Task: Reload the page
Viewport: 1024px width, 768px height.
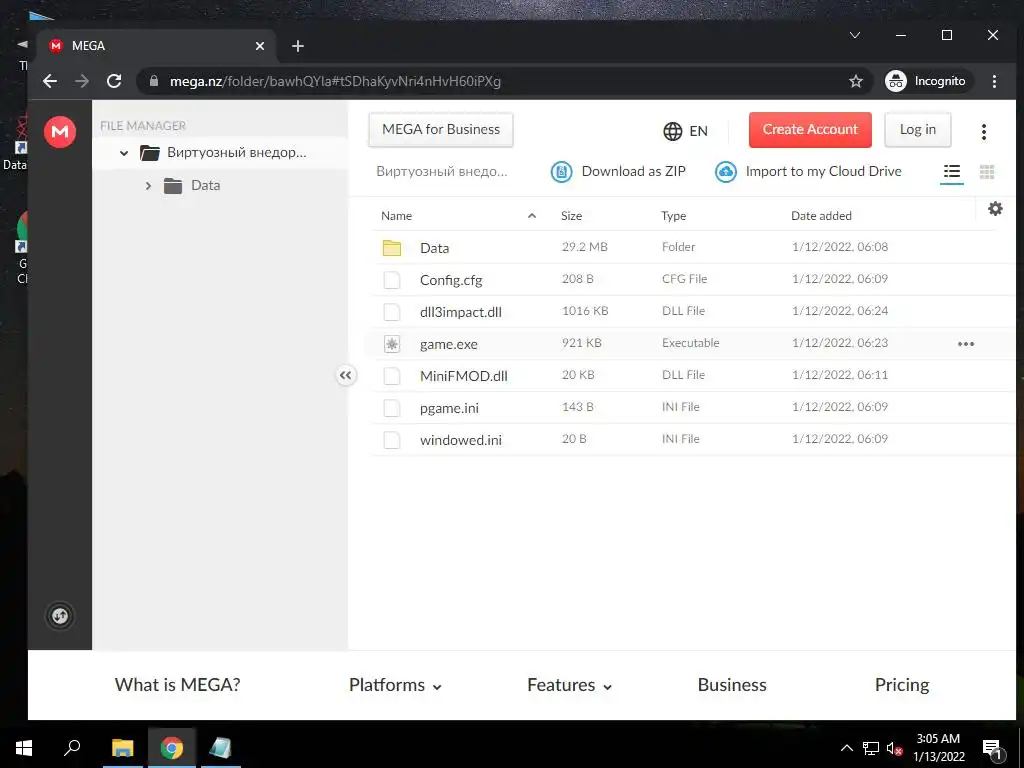Action: coord(114,81)
